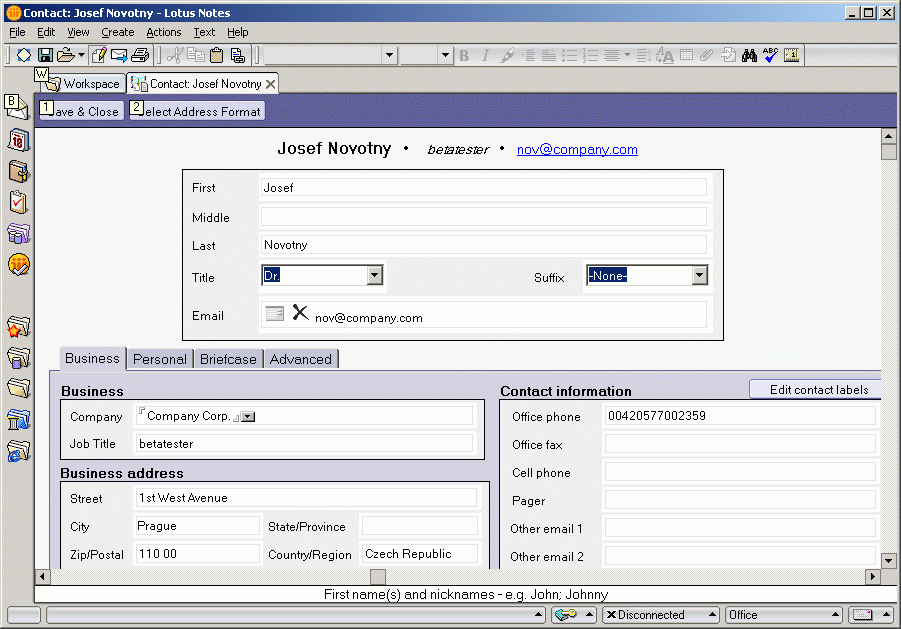The width and height of the screenshot is (901, 629).
Task: Click the Navigate Home diamond icon
Action: 24,55
